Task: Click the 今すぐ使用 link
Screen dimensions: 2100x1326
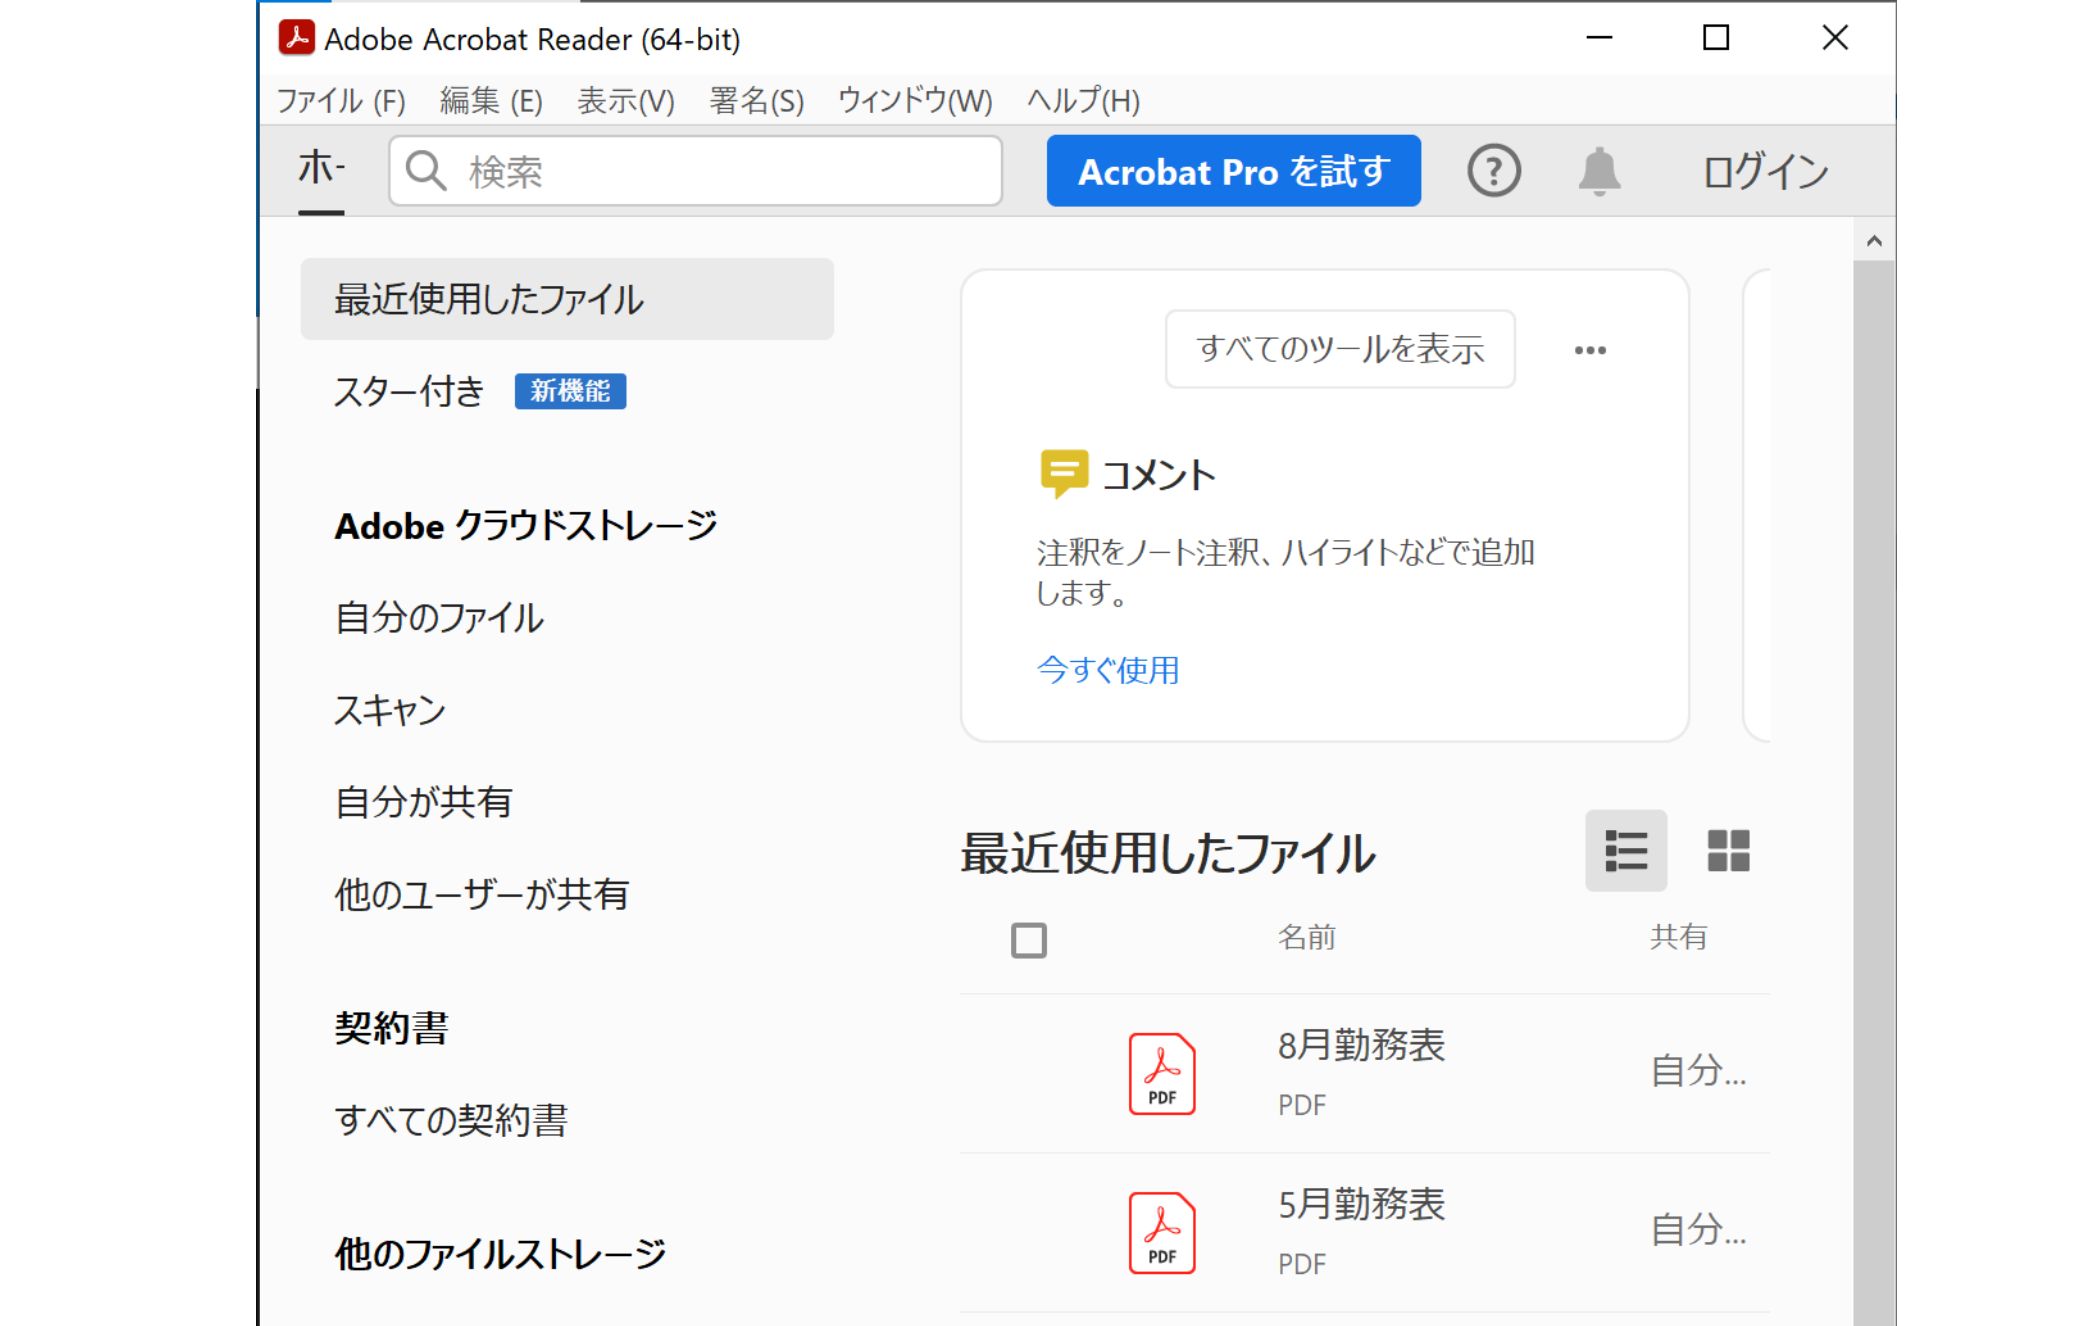Action: [1108, 670]
